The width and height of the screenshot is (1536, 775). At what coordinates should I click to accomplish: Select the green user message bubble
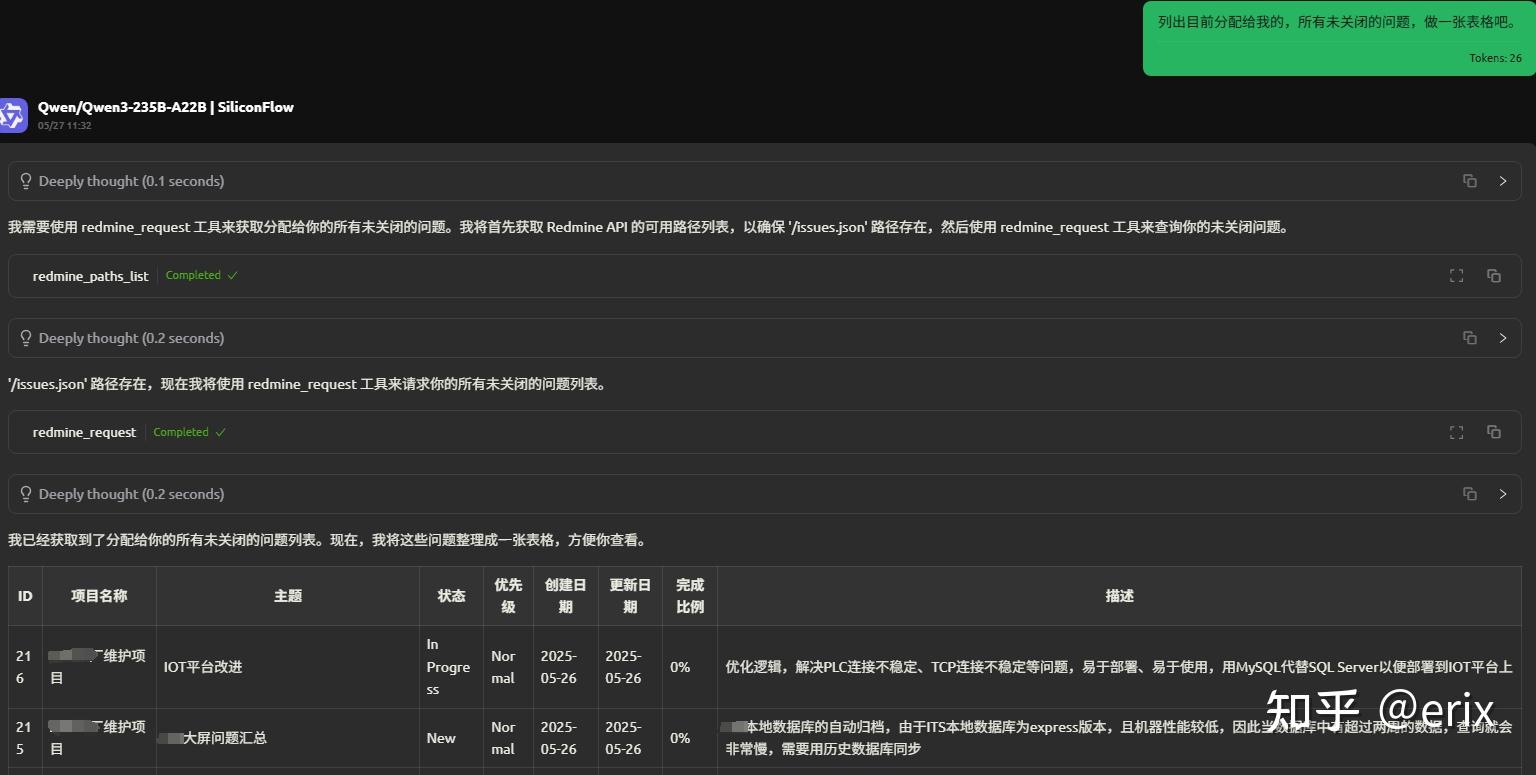click(1338, 38)
